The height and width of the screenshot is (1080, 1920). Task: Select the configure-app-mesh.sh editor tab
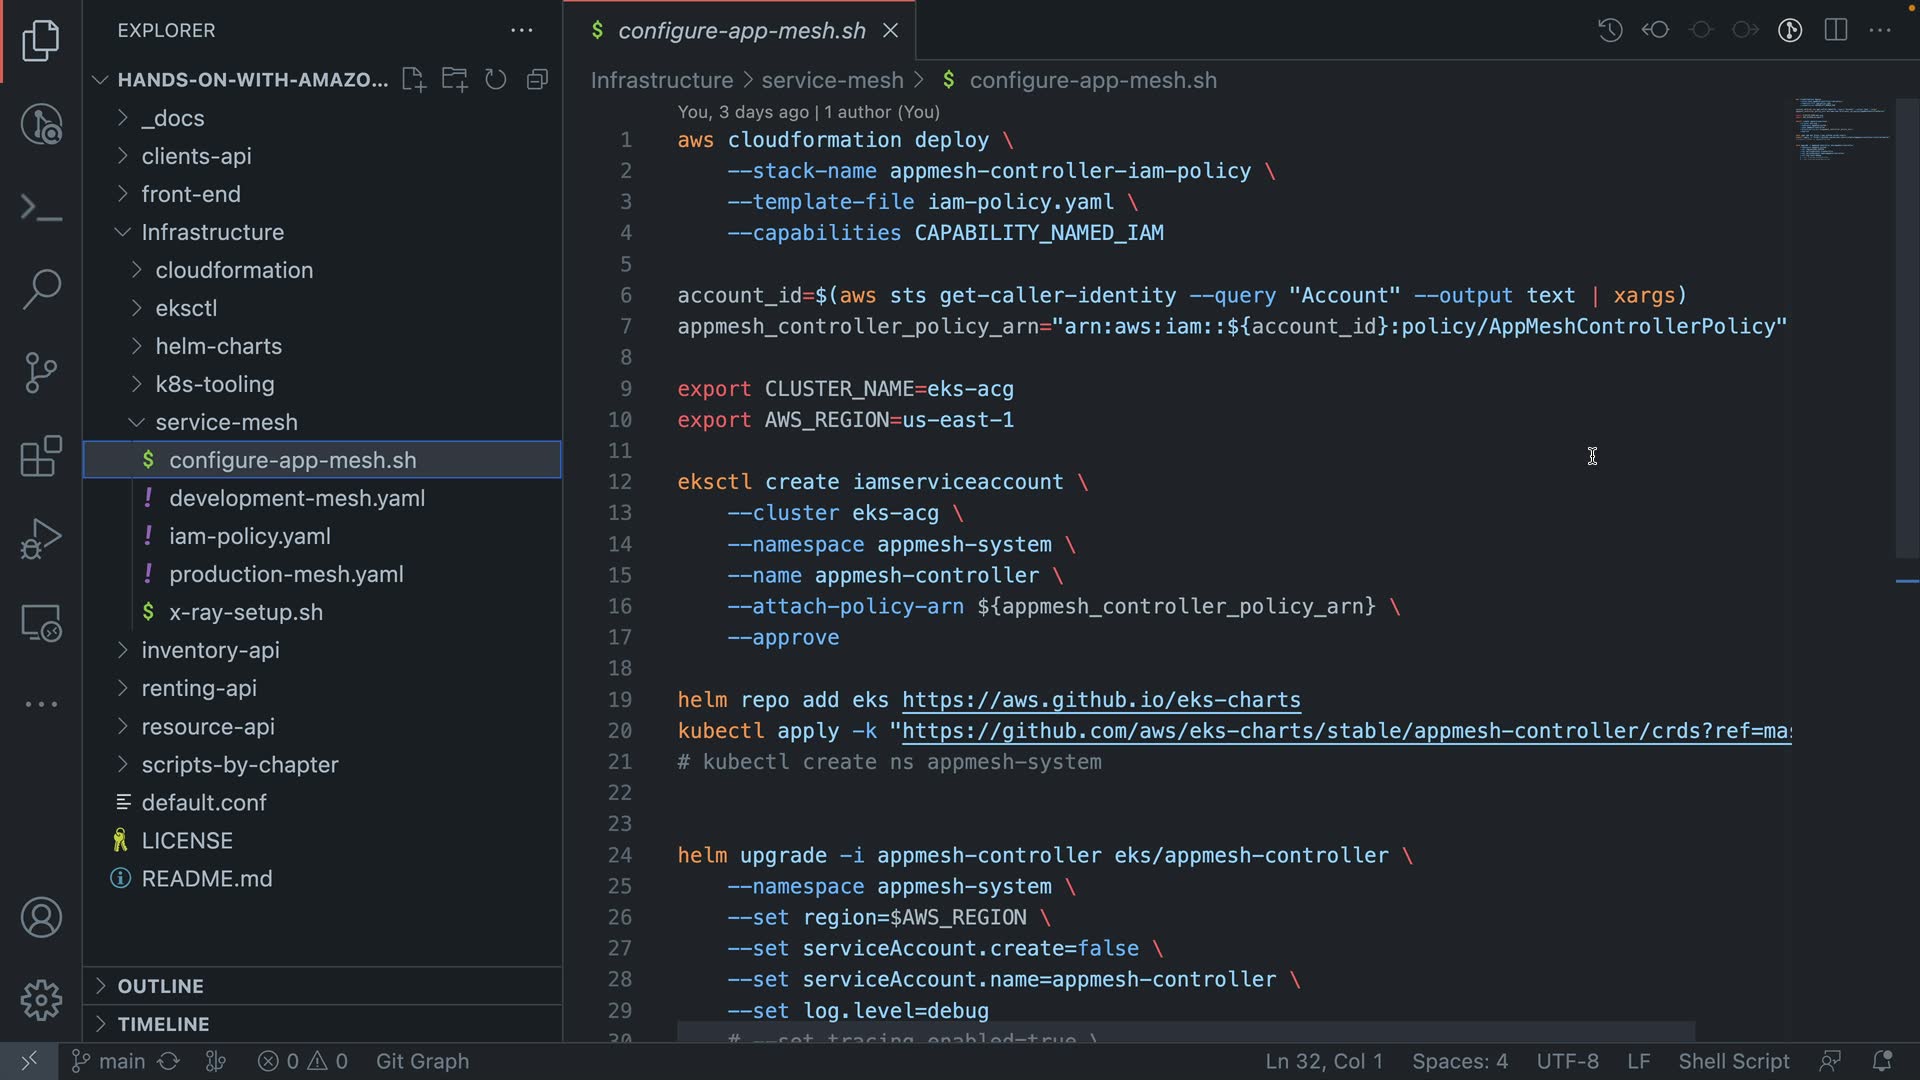(741, 31)
